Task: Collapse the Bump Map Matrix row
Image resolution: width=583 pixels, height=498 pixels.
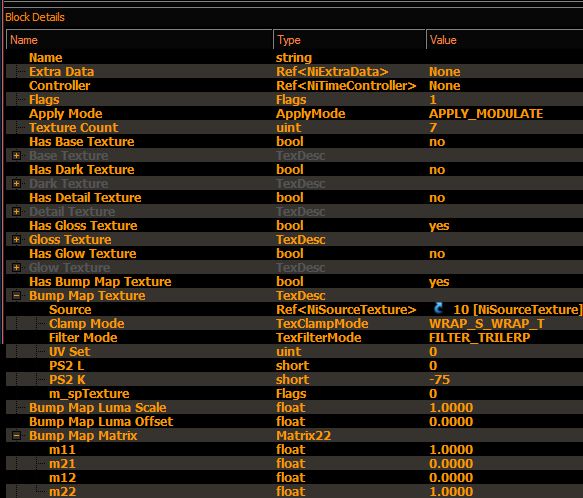Action: click(16, 436)
